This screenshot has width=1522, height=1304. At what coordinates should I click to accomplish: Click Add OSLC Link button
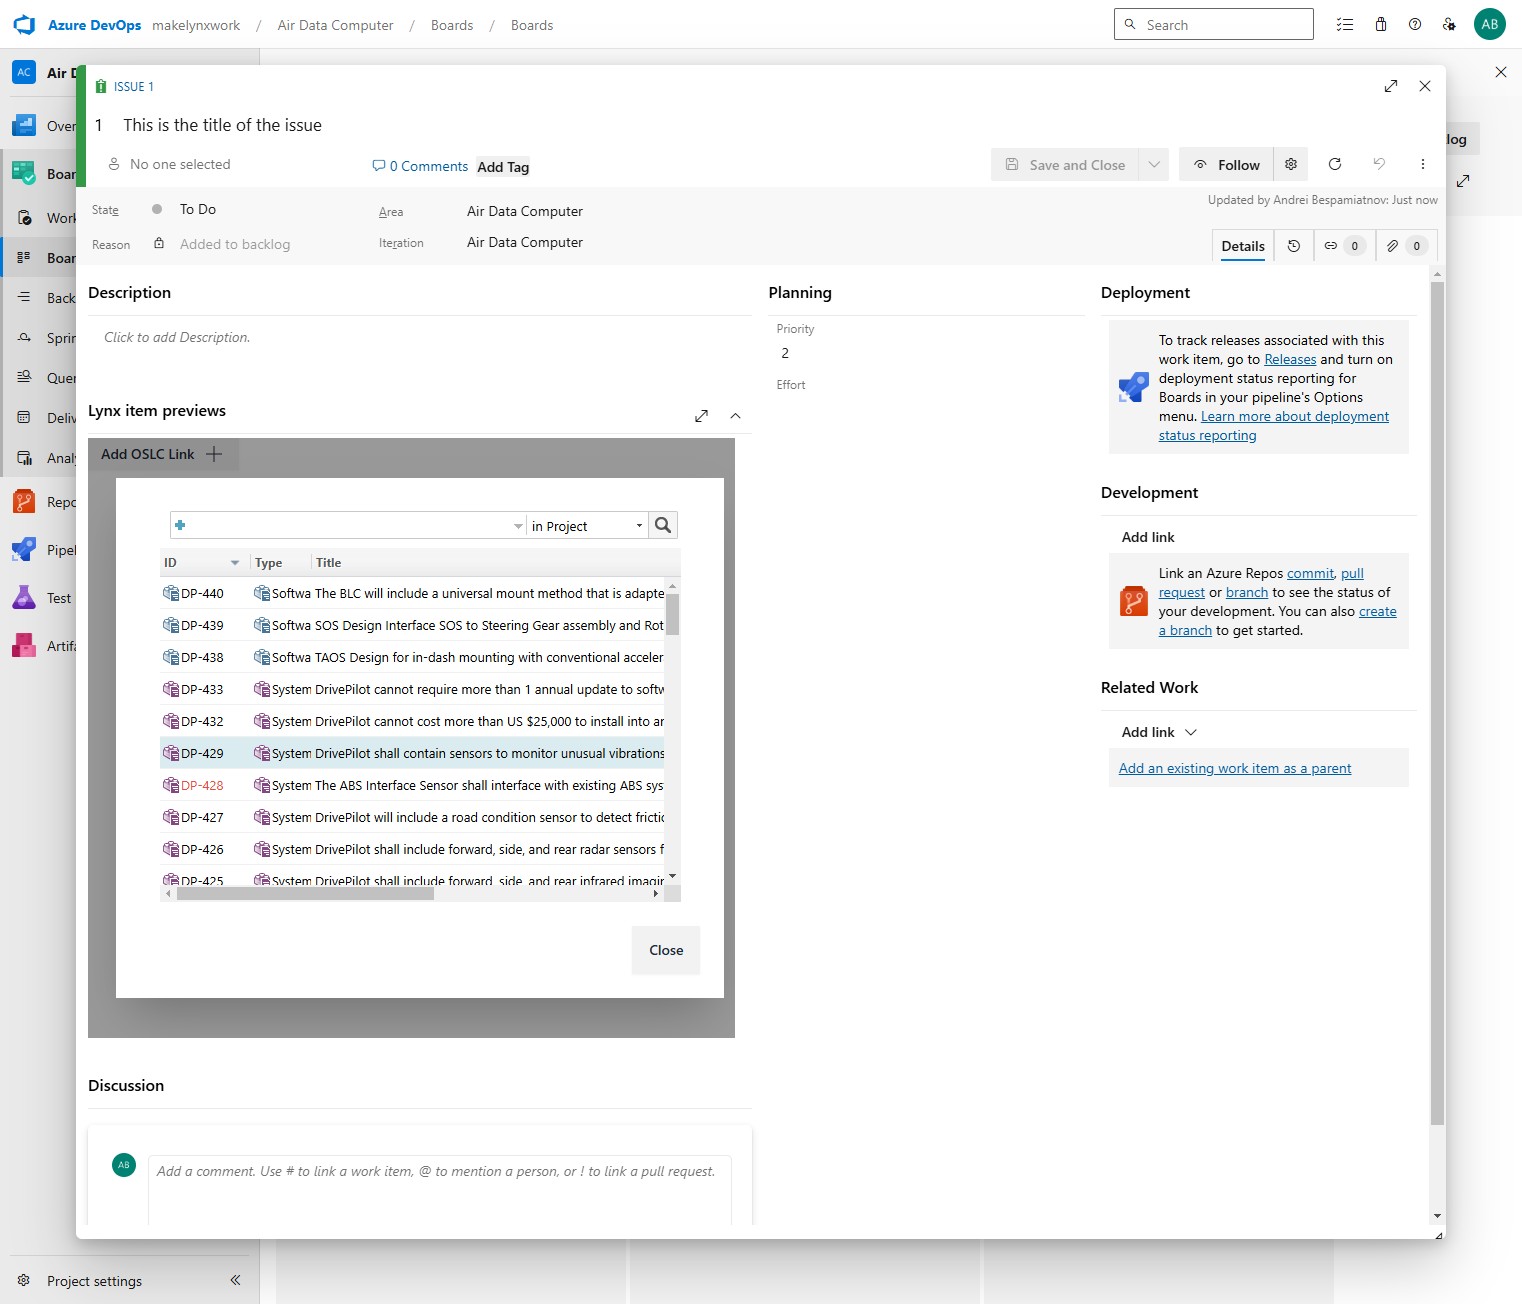coord(163,454)
